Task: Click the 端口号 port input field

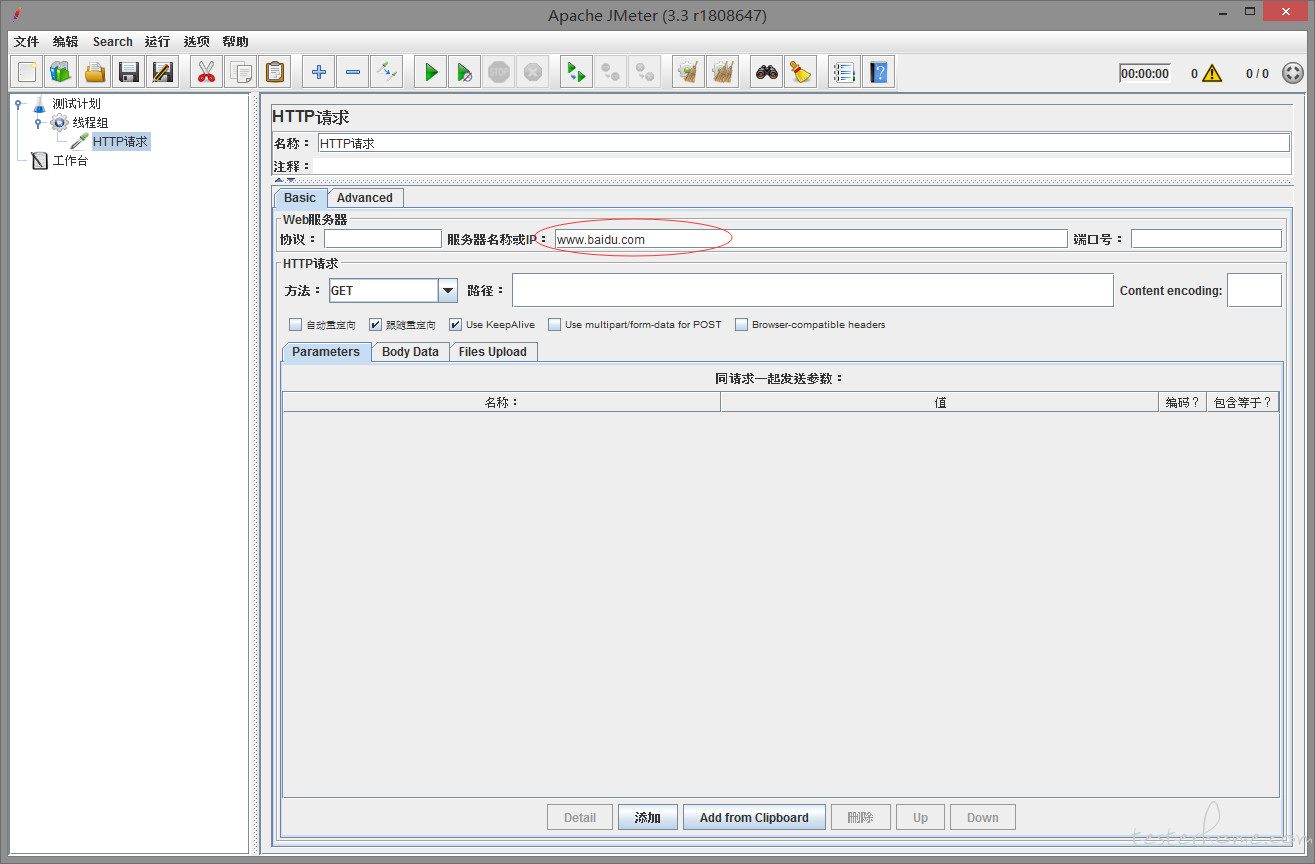Action: click(1206, 239)
